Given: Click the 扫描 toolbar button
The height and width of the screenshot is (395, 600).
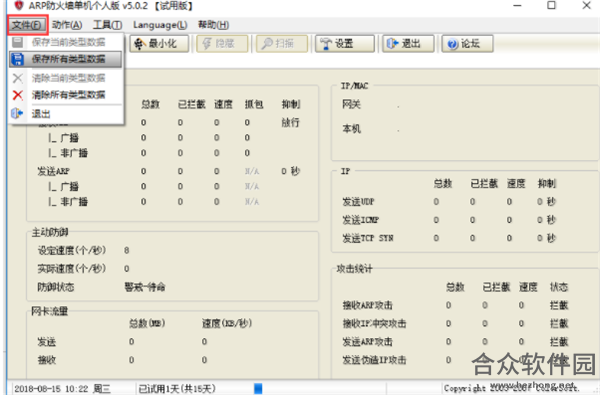Looking at the screenshot, I should pos(282,44).
